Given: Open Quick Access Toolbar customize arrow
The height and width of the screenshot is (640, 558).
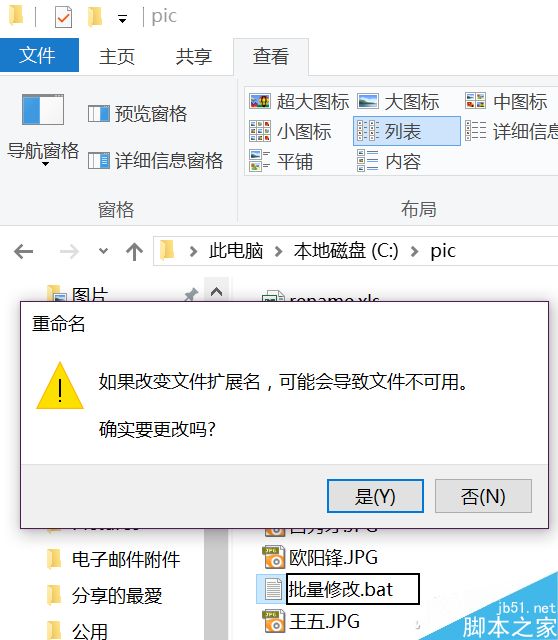Looking at the screenshot, I should click(x=122, y=18).
